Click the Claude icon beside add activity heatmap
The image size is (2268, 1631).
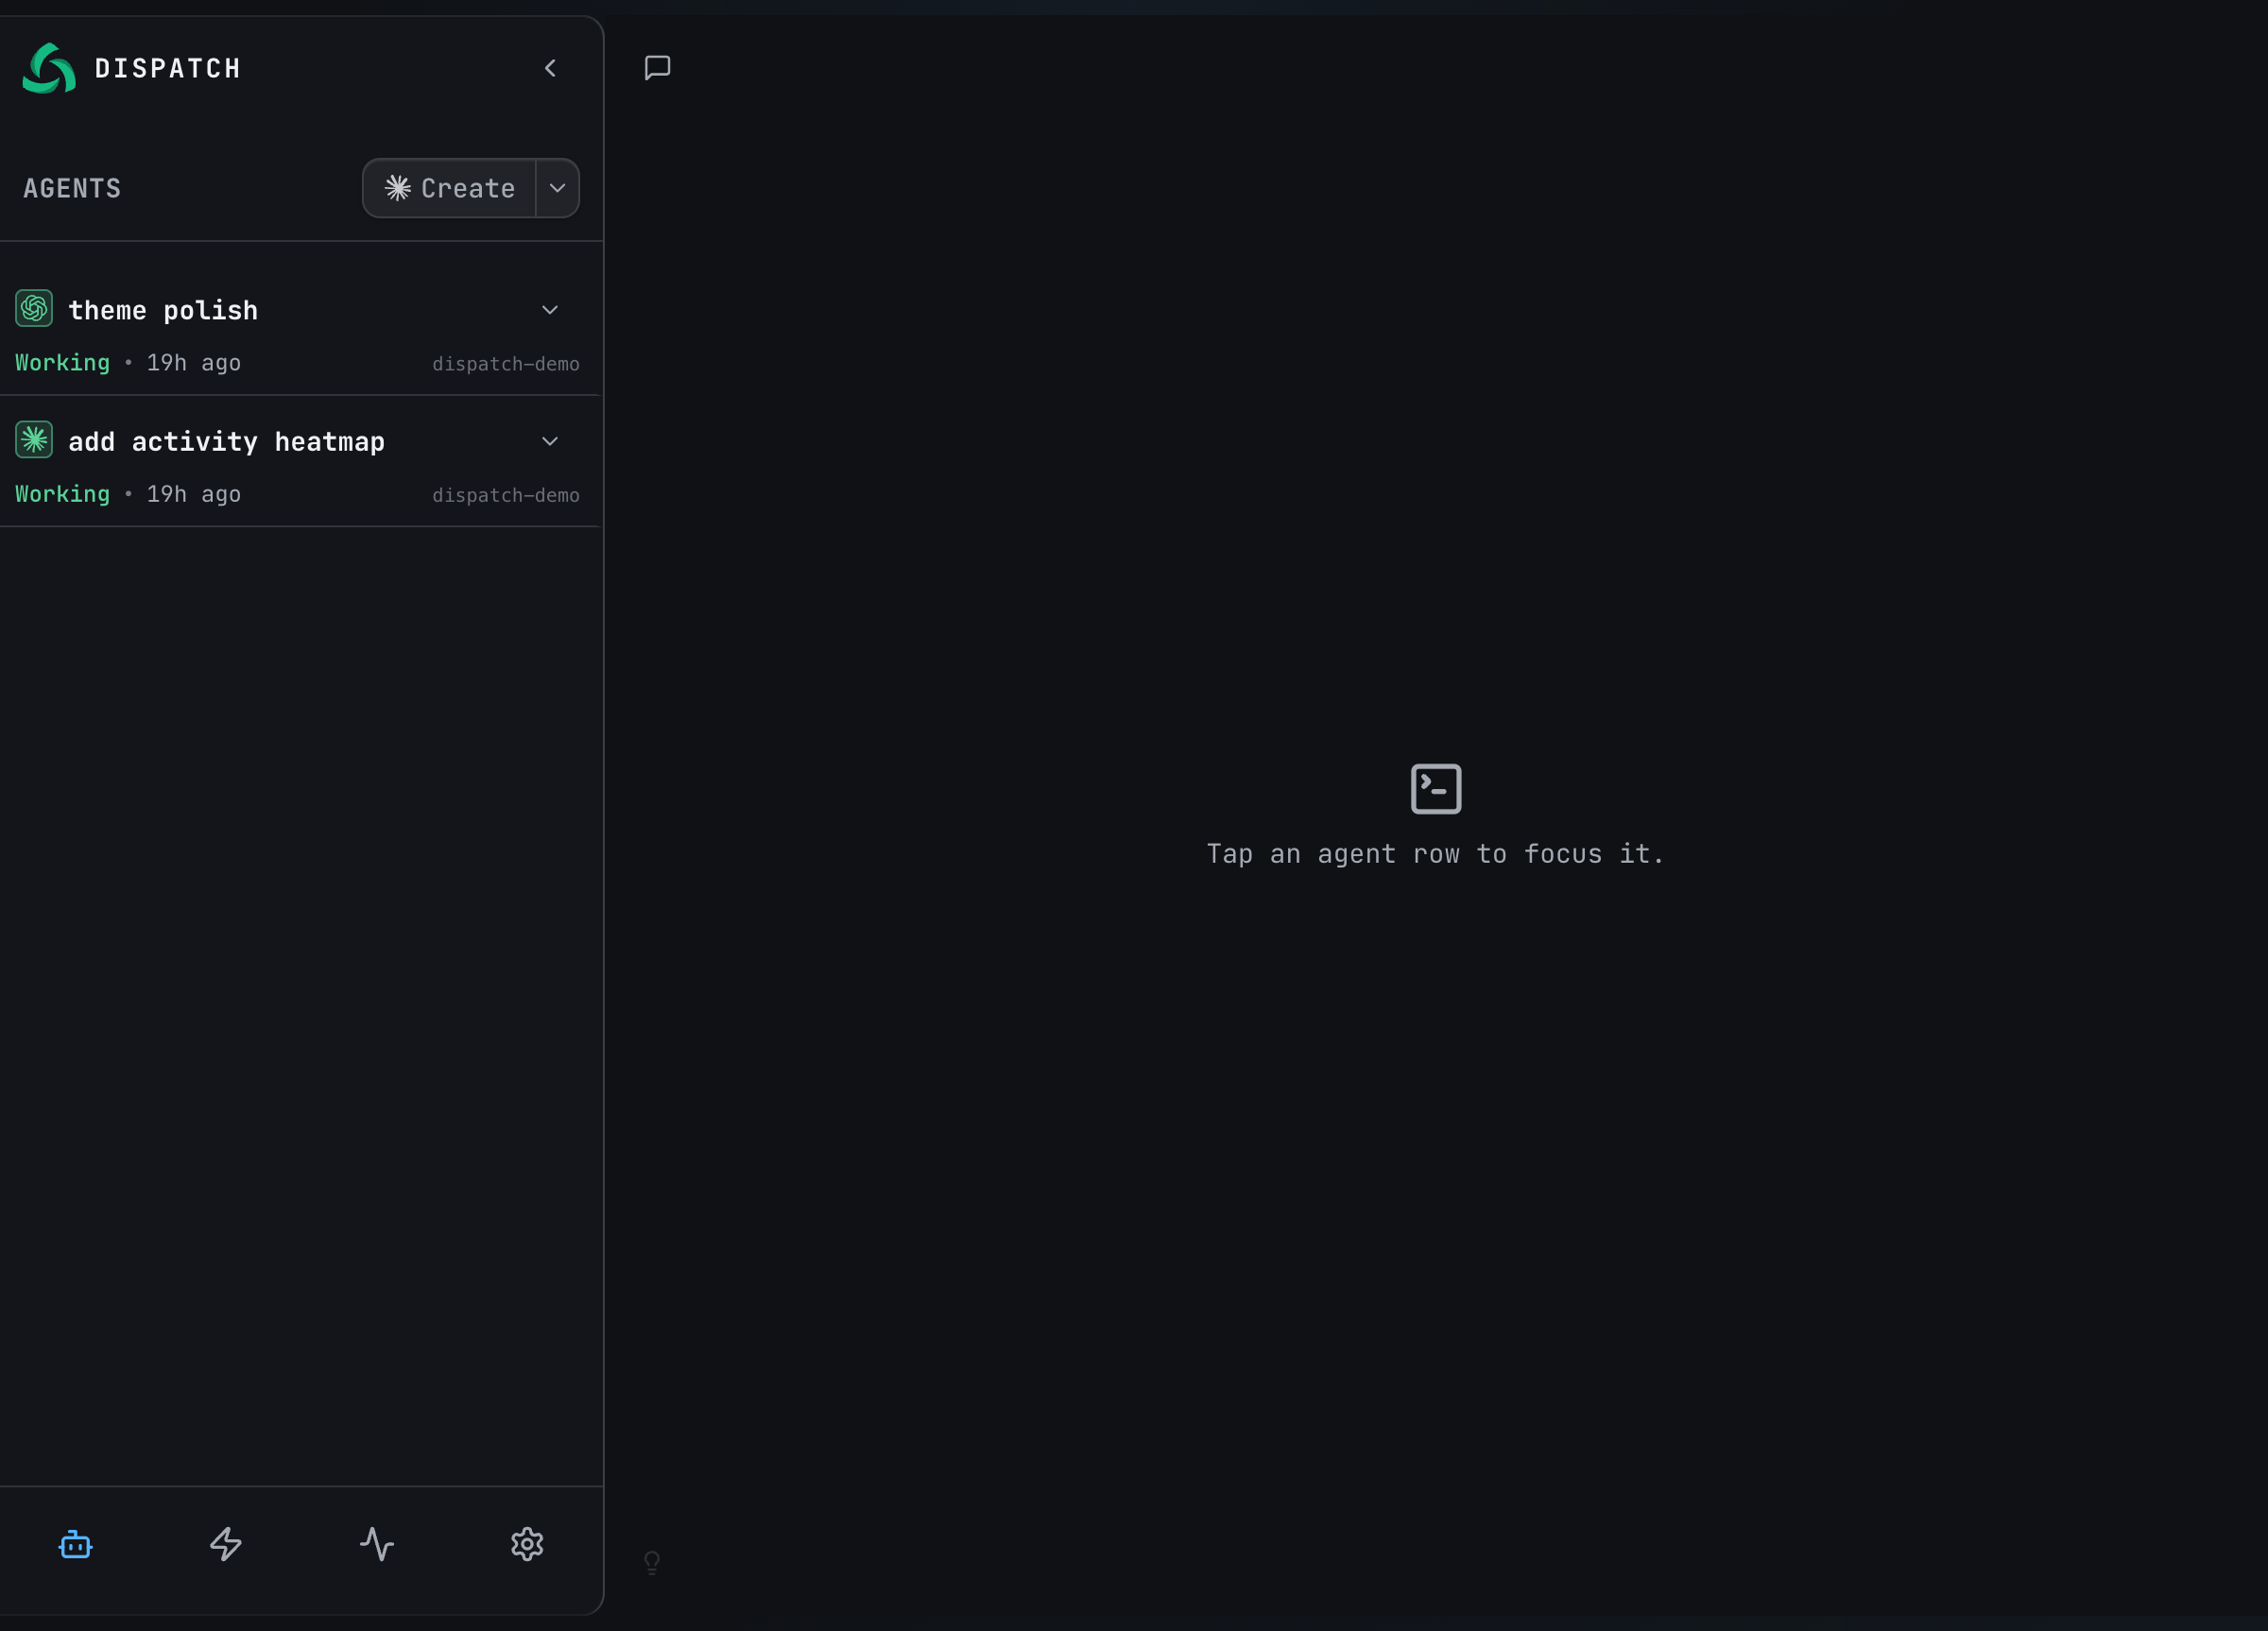click(x=34, y=439)
